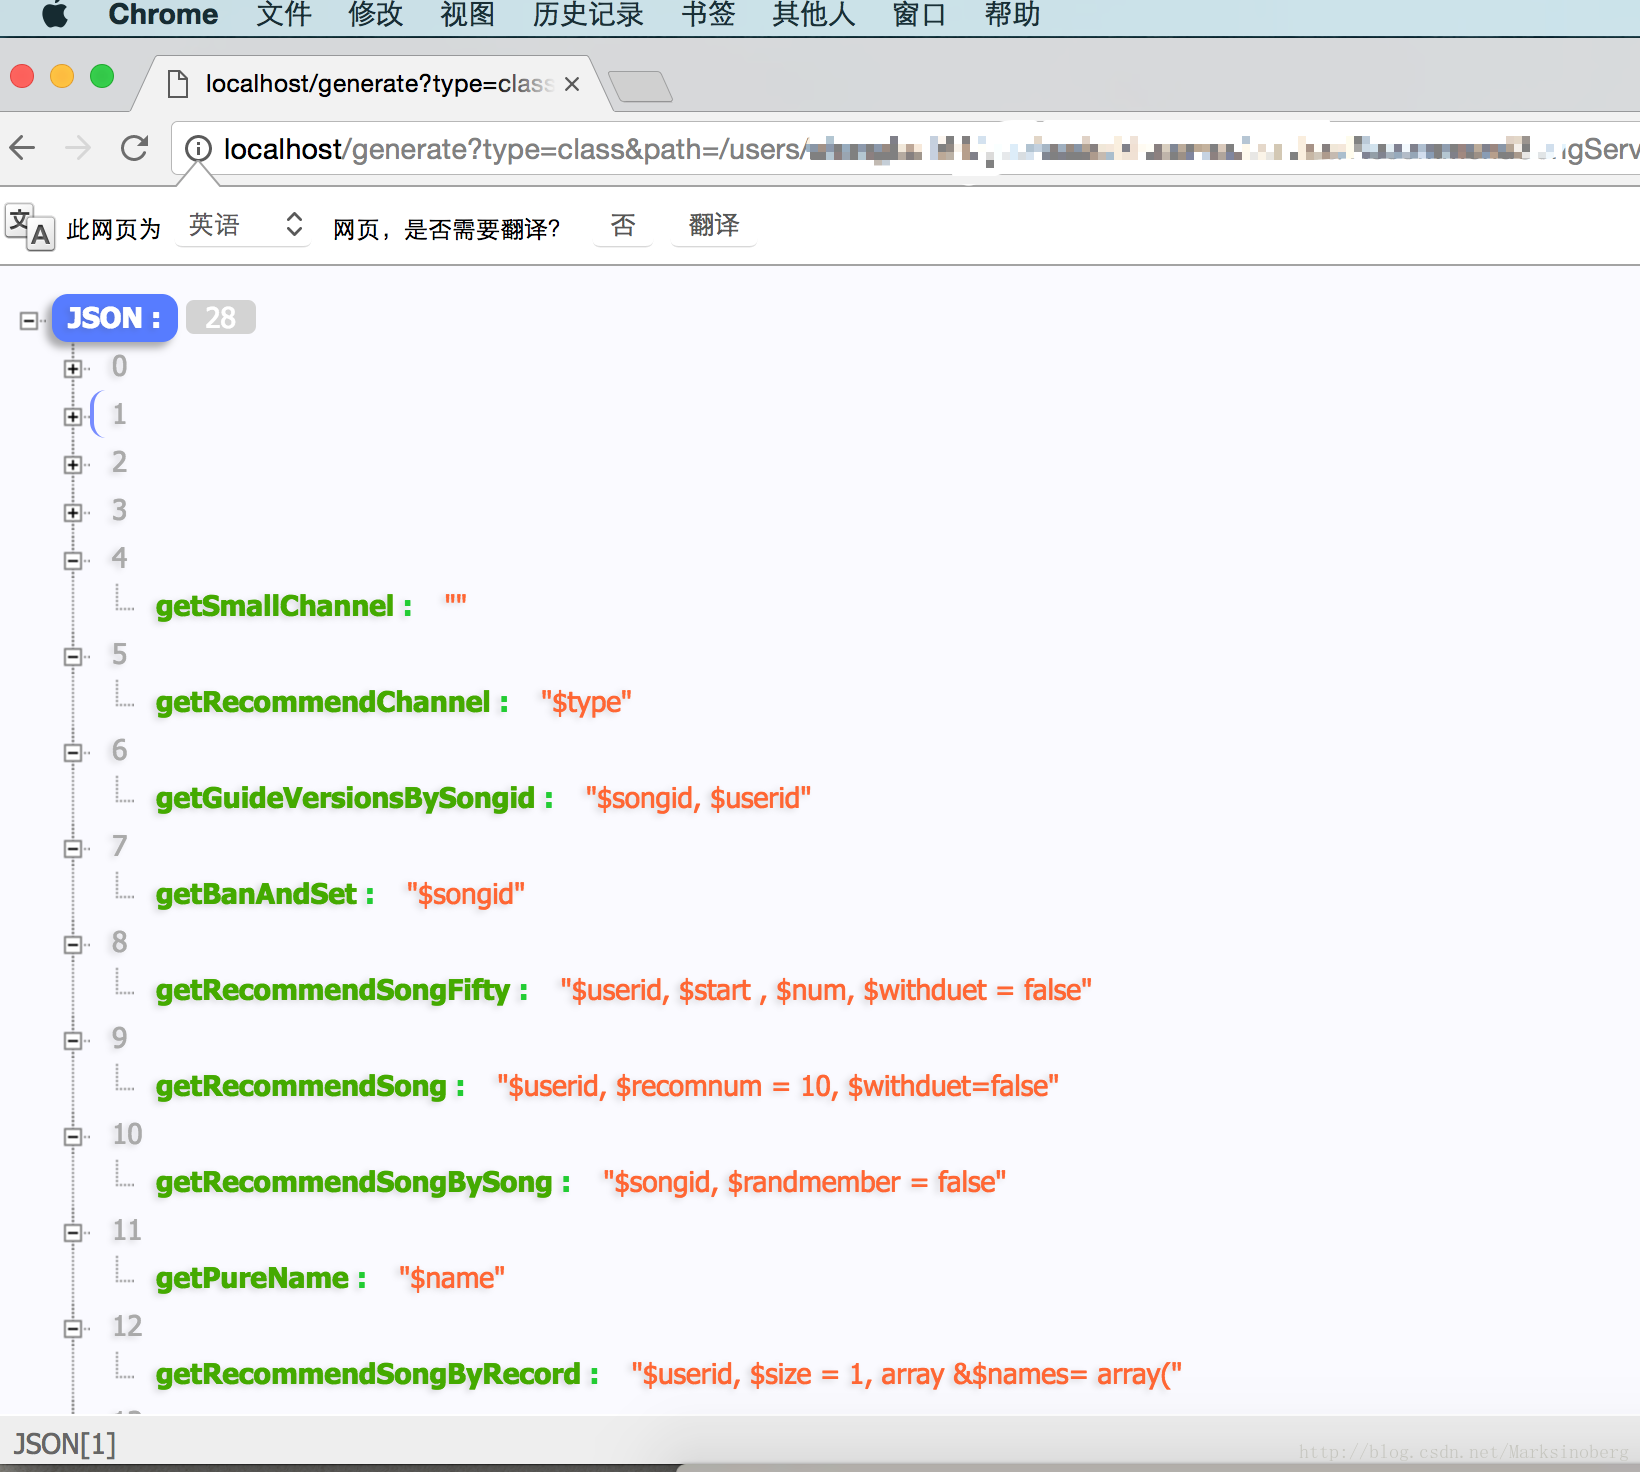Click the "$type" value
This screenshot has width=1640, height=1472.
(586, 702)
